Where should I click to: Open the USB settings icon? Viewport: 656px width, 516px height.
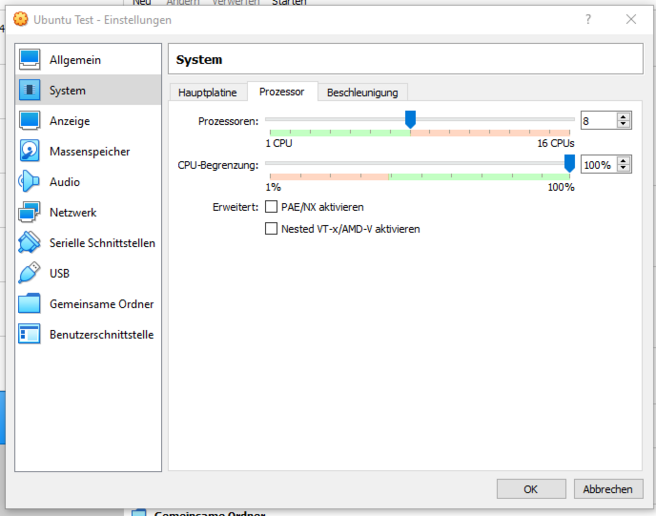(30, 273)
